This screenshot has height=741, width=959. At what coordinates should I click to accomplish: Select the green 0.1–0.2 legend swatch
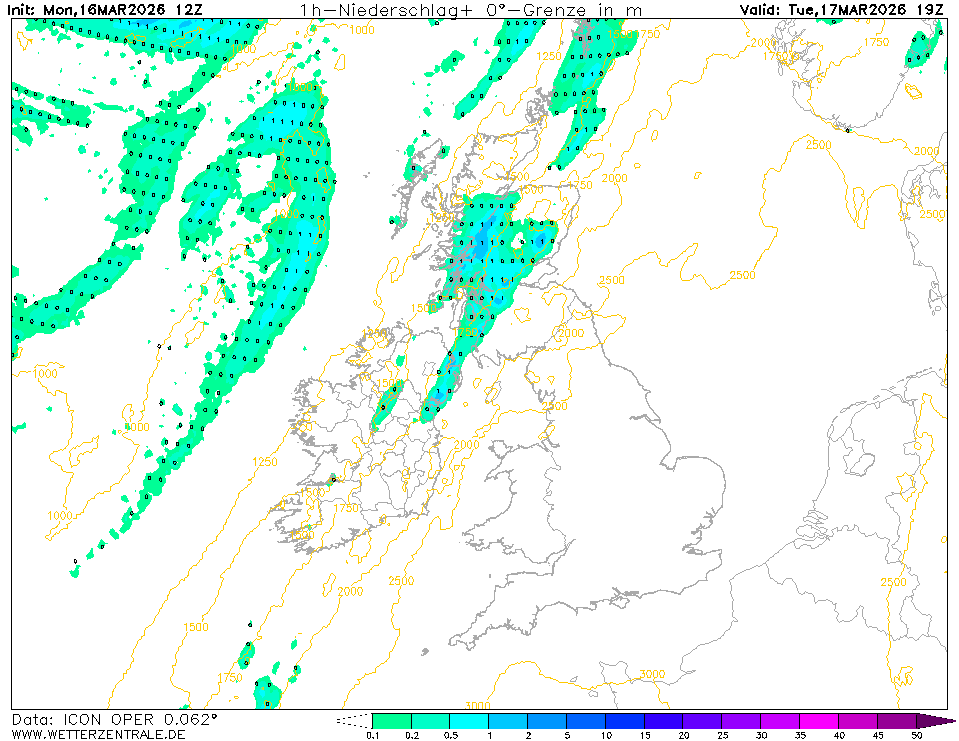[x=391, y=721]
